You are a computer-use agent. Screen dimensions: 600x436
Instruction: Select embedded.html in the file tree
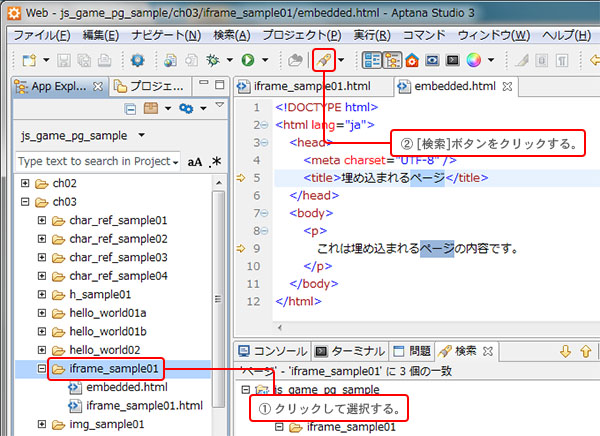[127, 387]
